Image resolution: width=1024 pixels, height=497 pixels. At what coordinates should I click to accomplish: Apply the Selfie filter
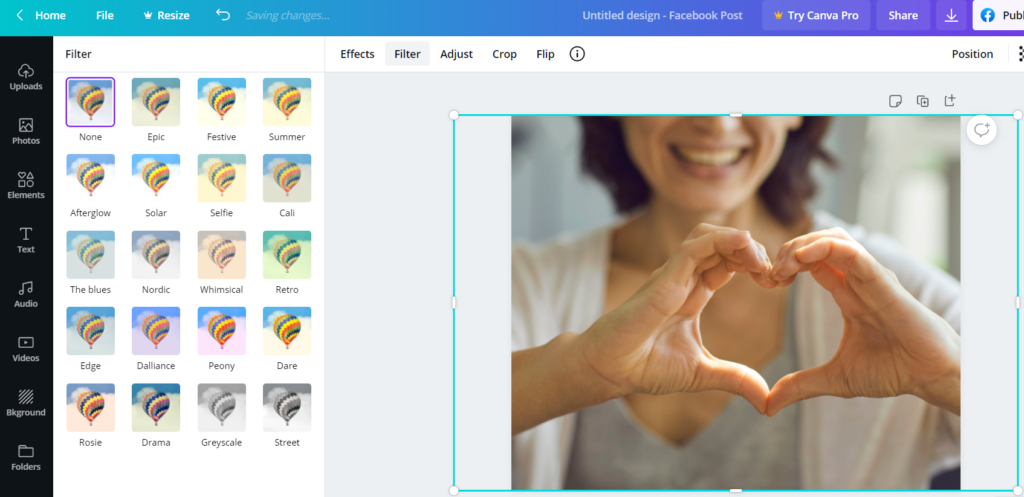221,178
